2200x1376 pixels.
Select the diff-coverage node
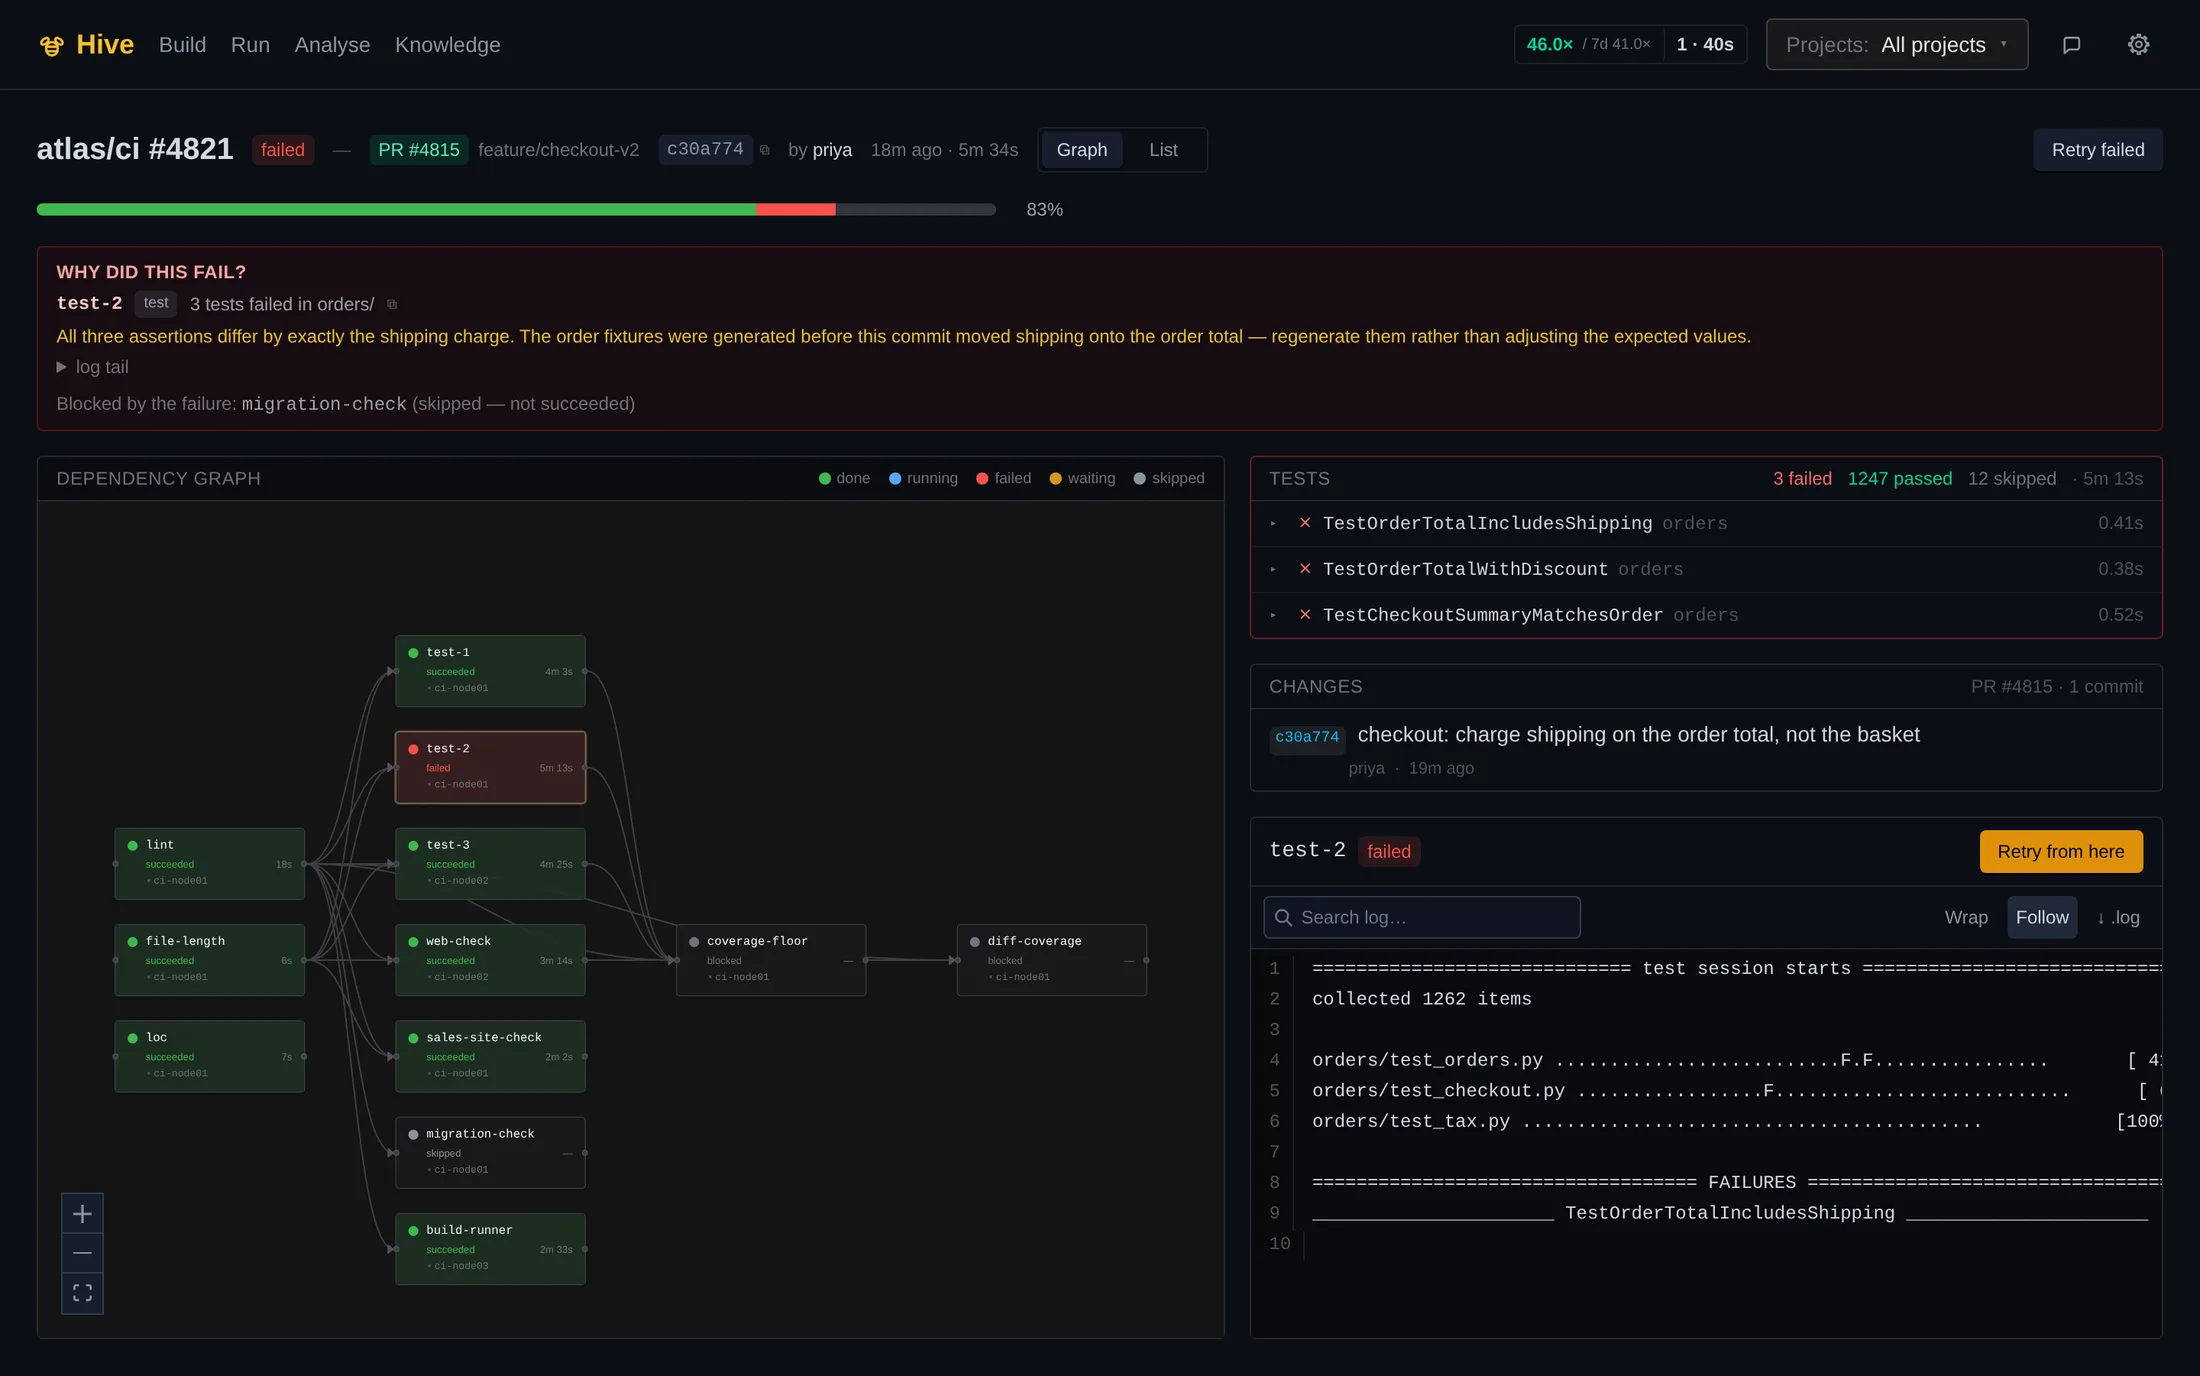[1051, 960]
